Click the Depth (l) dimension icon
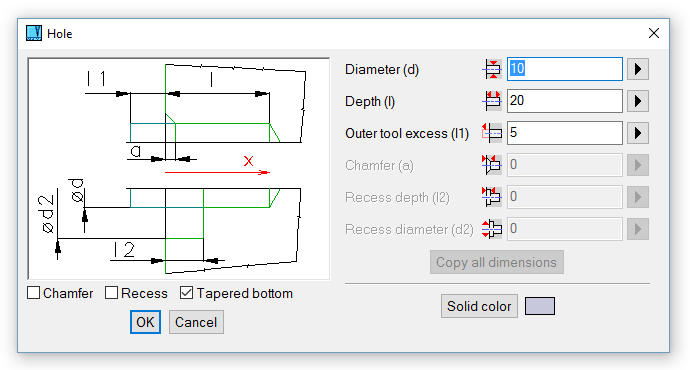690x370 pixels. (x=492, y=101)
